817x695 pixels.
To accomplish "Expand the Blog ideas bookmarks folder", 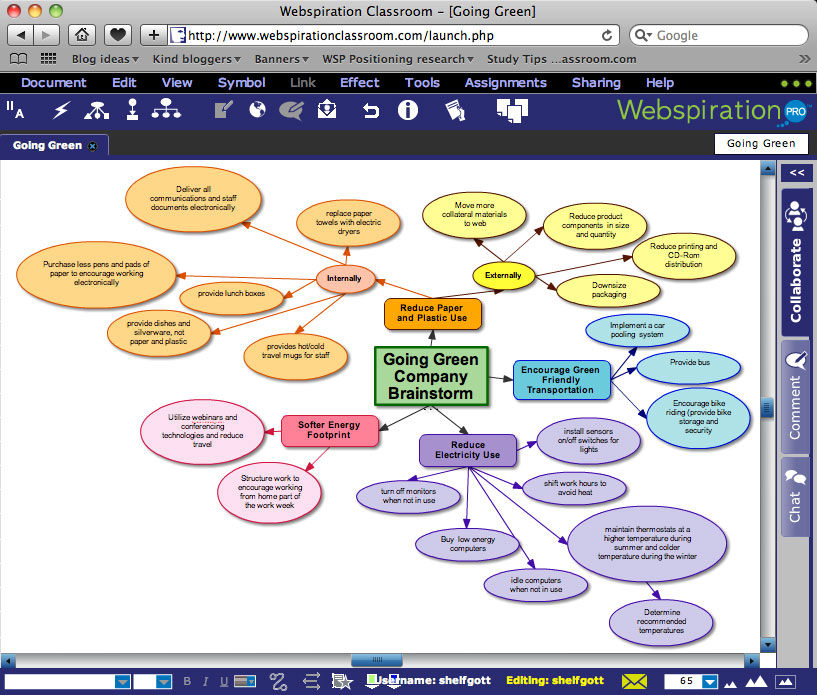I will [105, 59].
